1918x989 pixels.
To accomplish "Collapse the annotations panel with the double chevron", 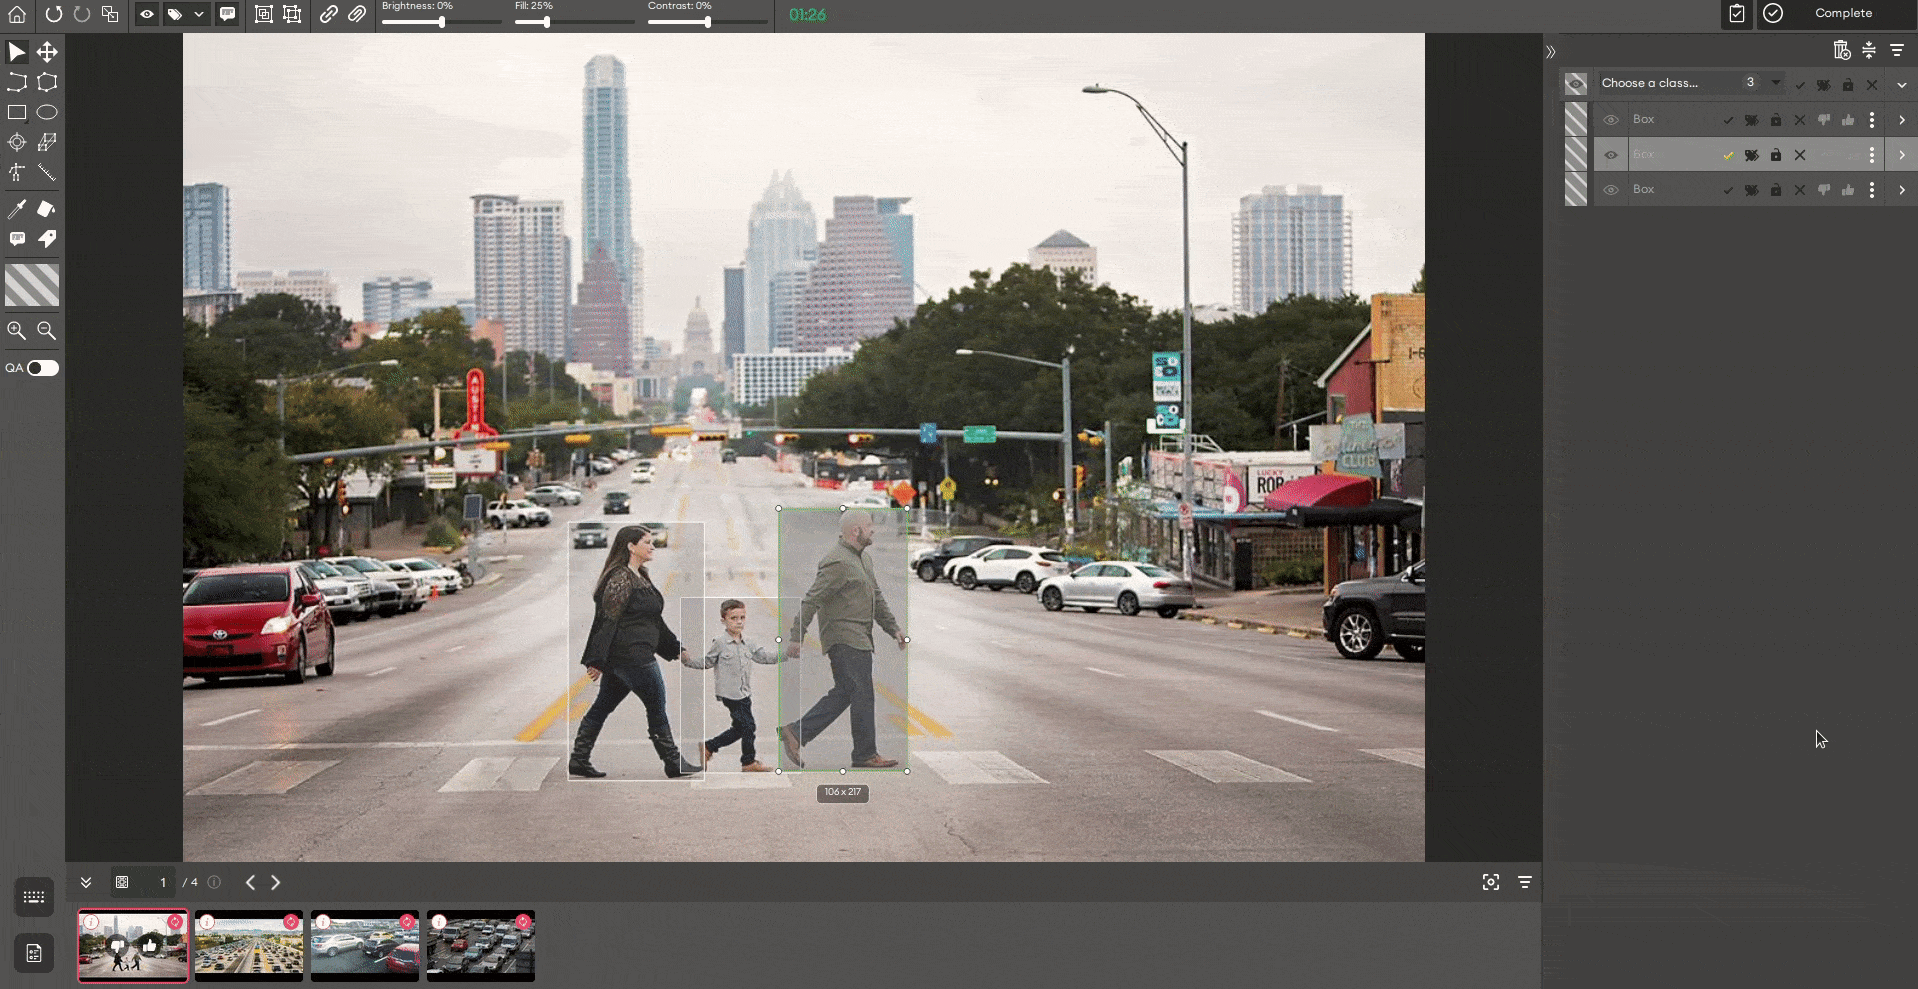I will (1550, 51).
